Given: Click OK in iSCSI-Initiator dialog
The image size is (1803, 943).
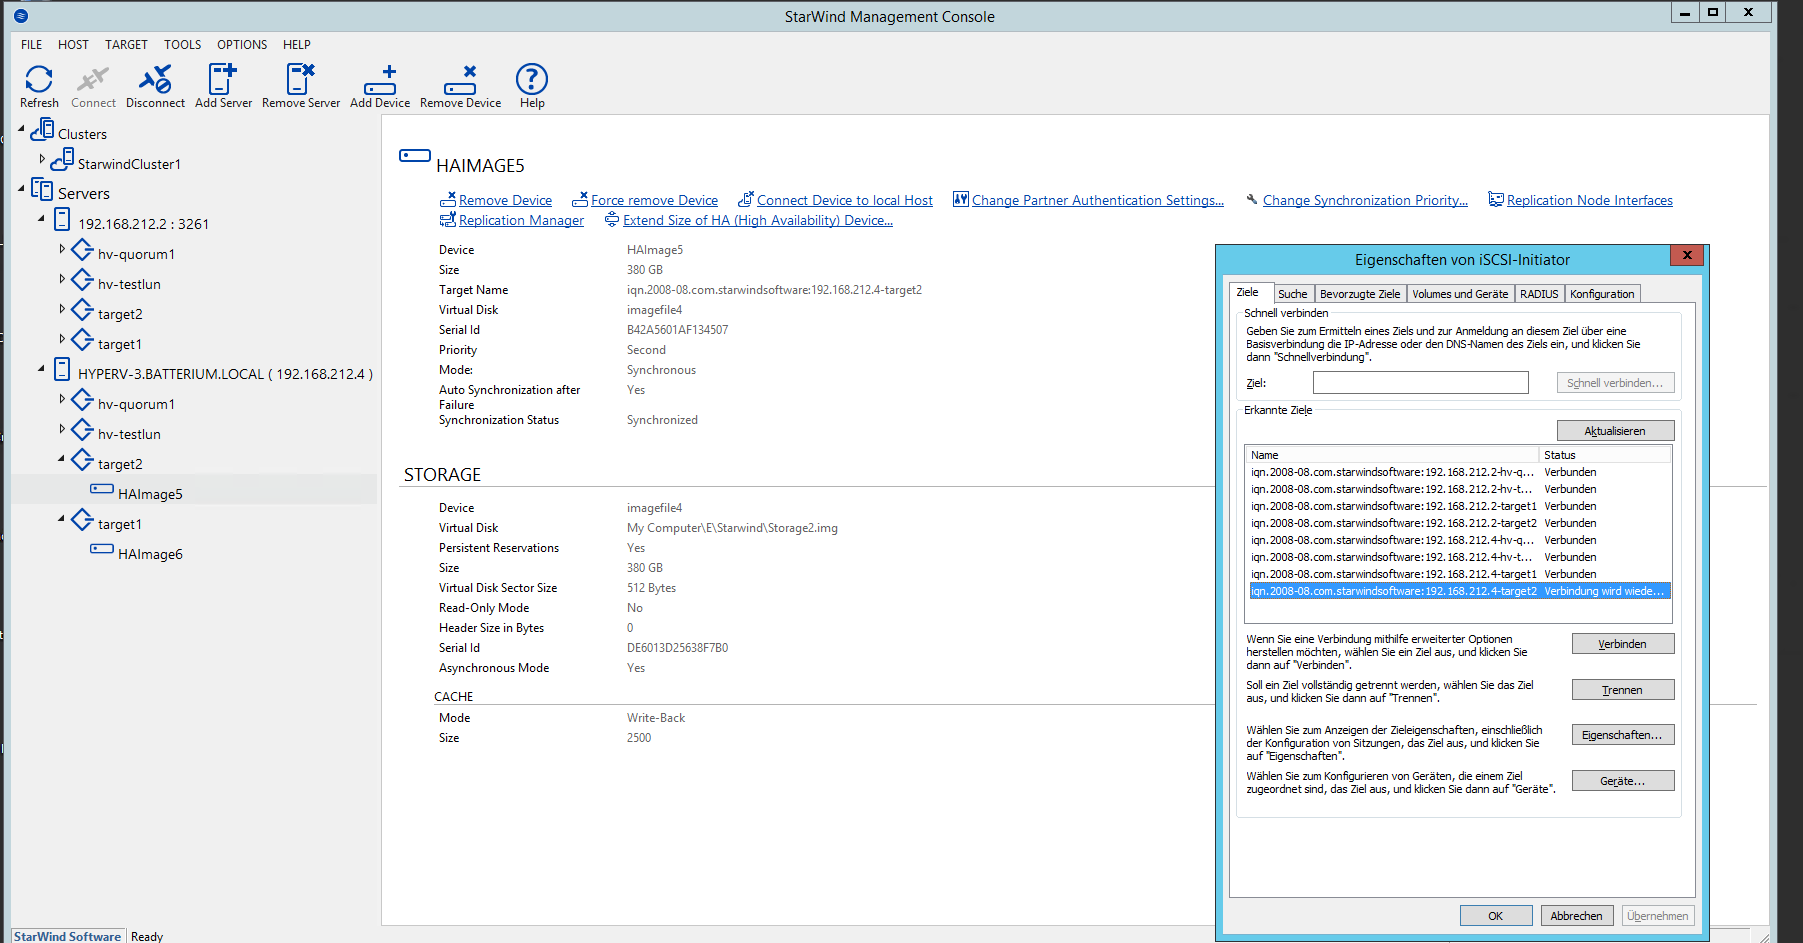Looking at the screenshot, I should pyautogui.click(x=1496, y=916).
